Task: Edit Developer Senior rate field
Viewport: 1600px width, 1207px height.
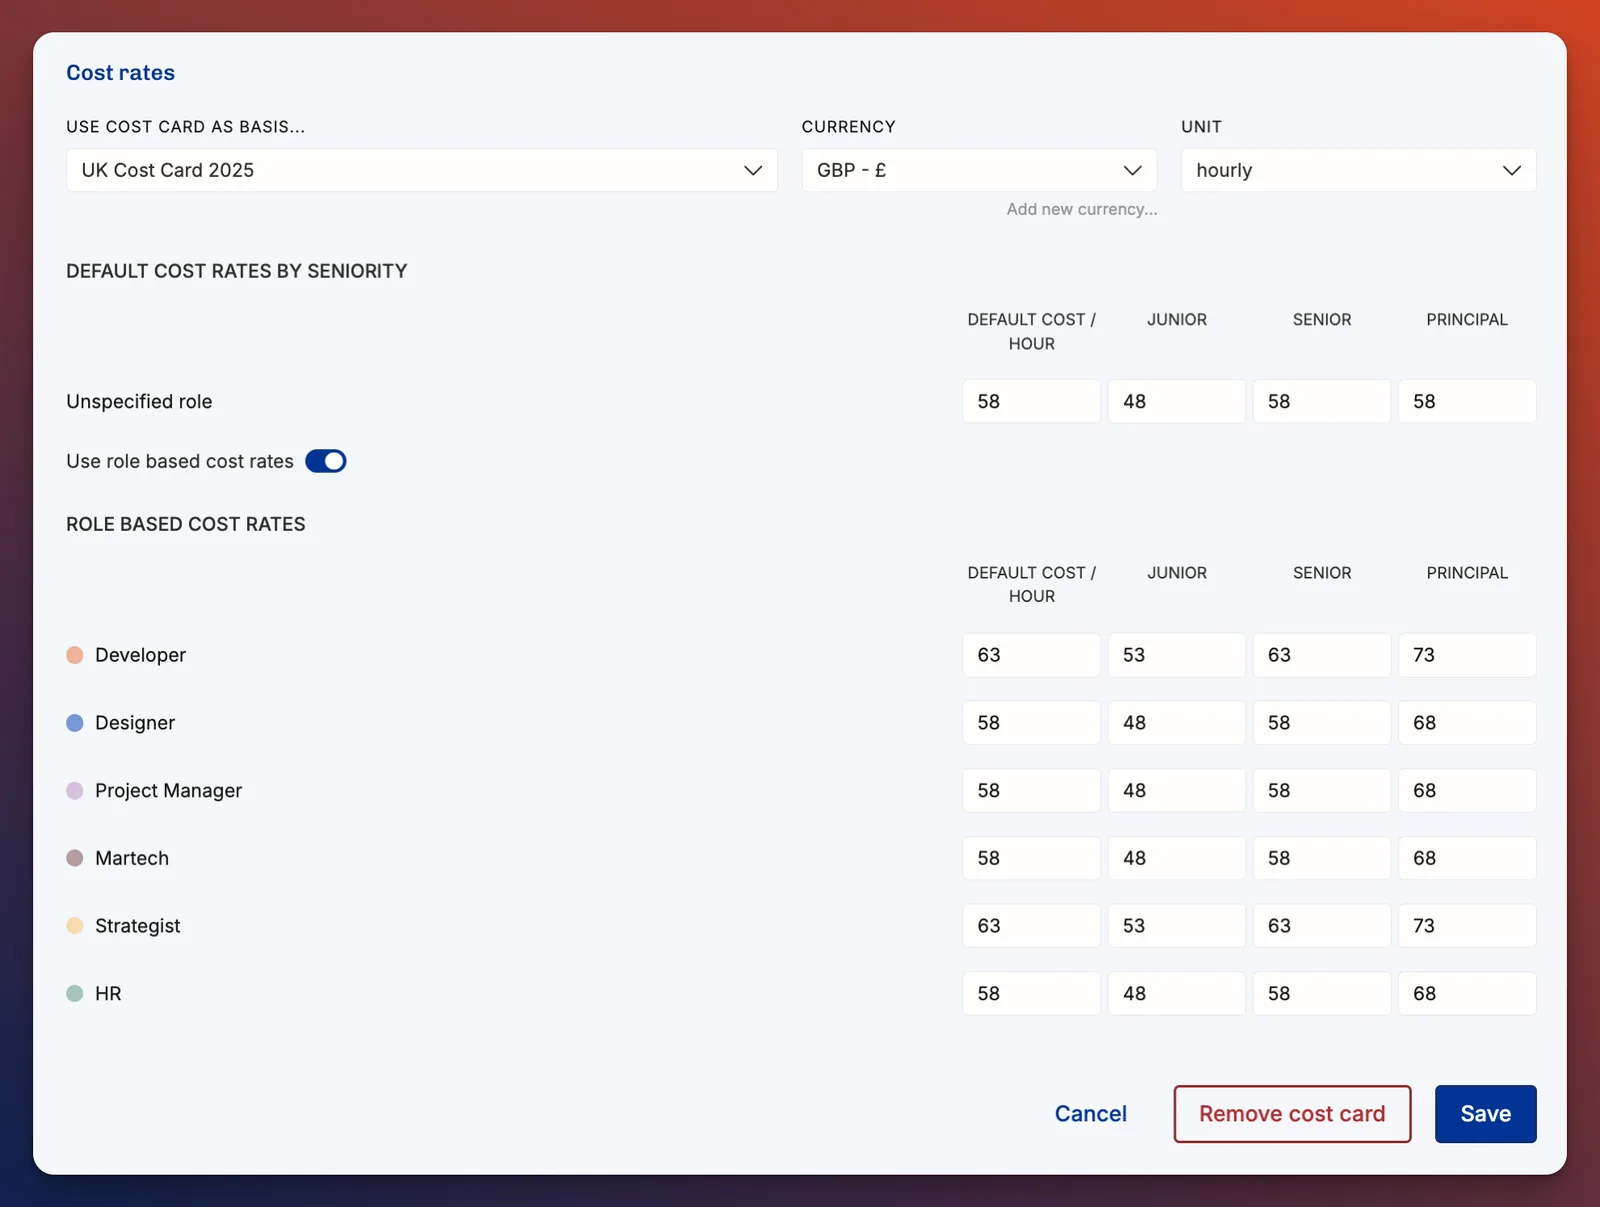Action: coord(1322,655)
